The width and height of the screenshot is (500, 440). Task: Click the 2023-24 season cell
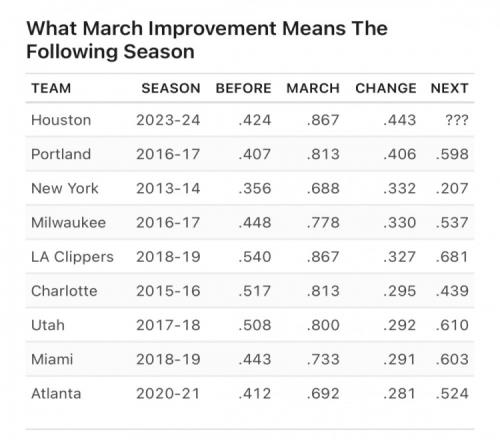point(168,120)
